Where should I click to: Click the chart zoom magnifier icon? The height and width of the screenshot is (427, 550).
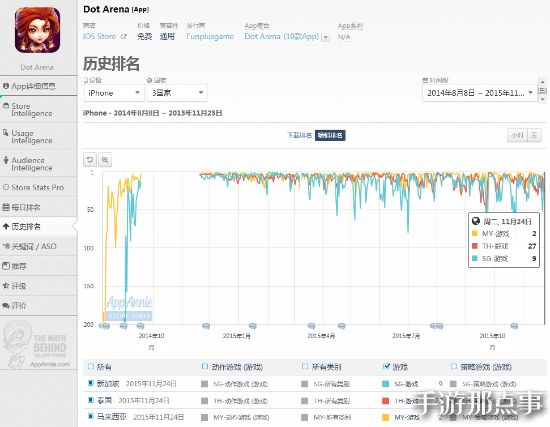tap(105, 160)
